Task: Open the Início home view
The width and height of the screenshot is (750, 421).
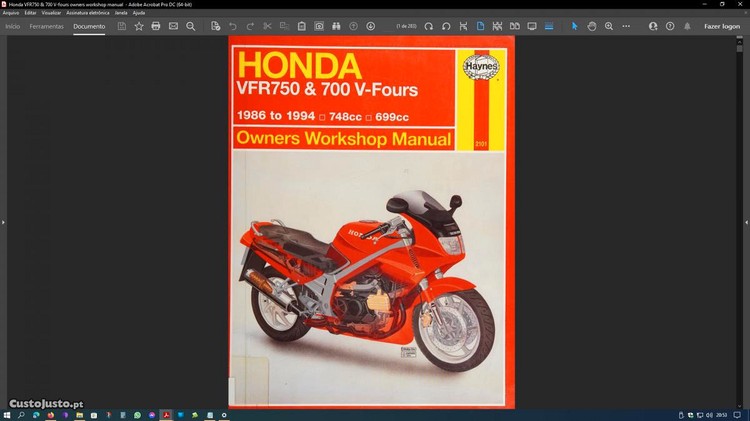Action: pyautogui.click(x=13, y=26)
